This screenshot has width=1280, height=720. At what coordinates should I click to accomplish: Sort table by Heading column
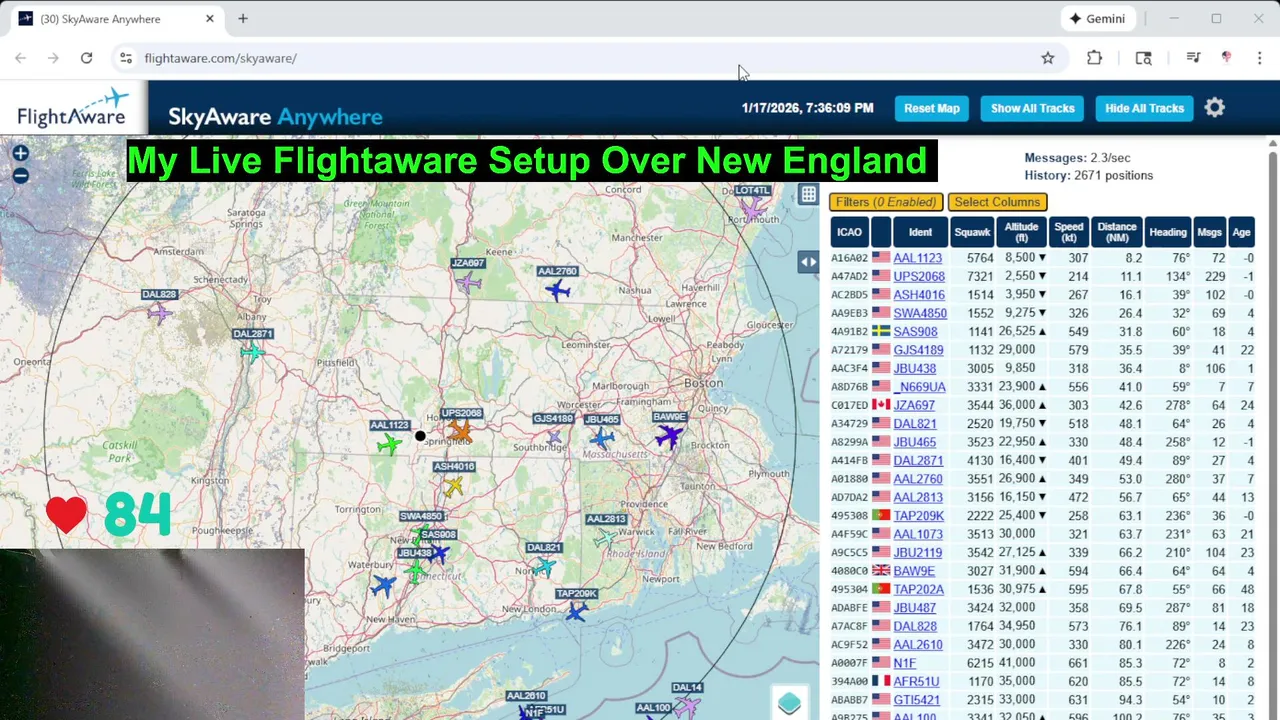click(1167, 232)
